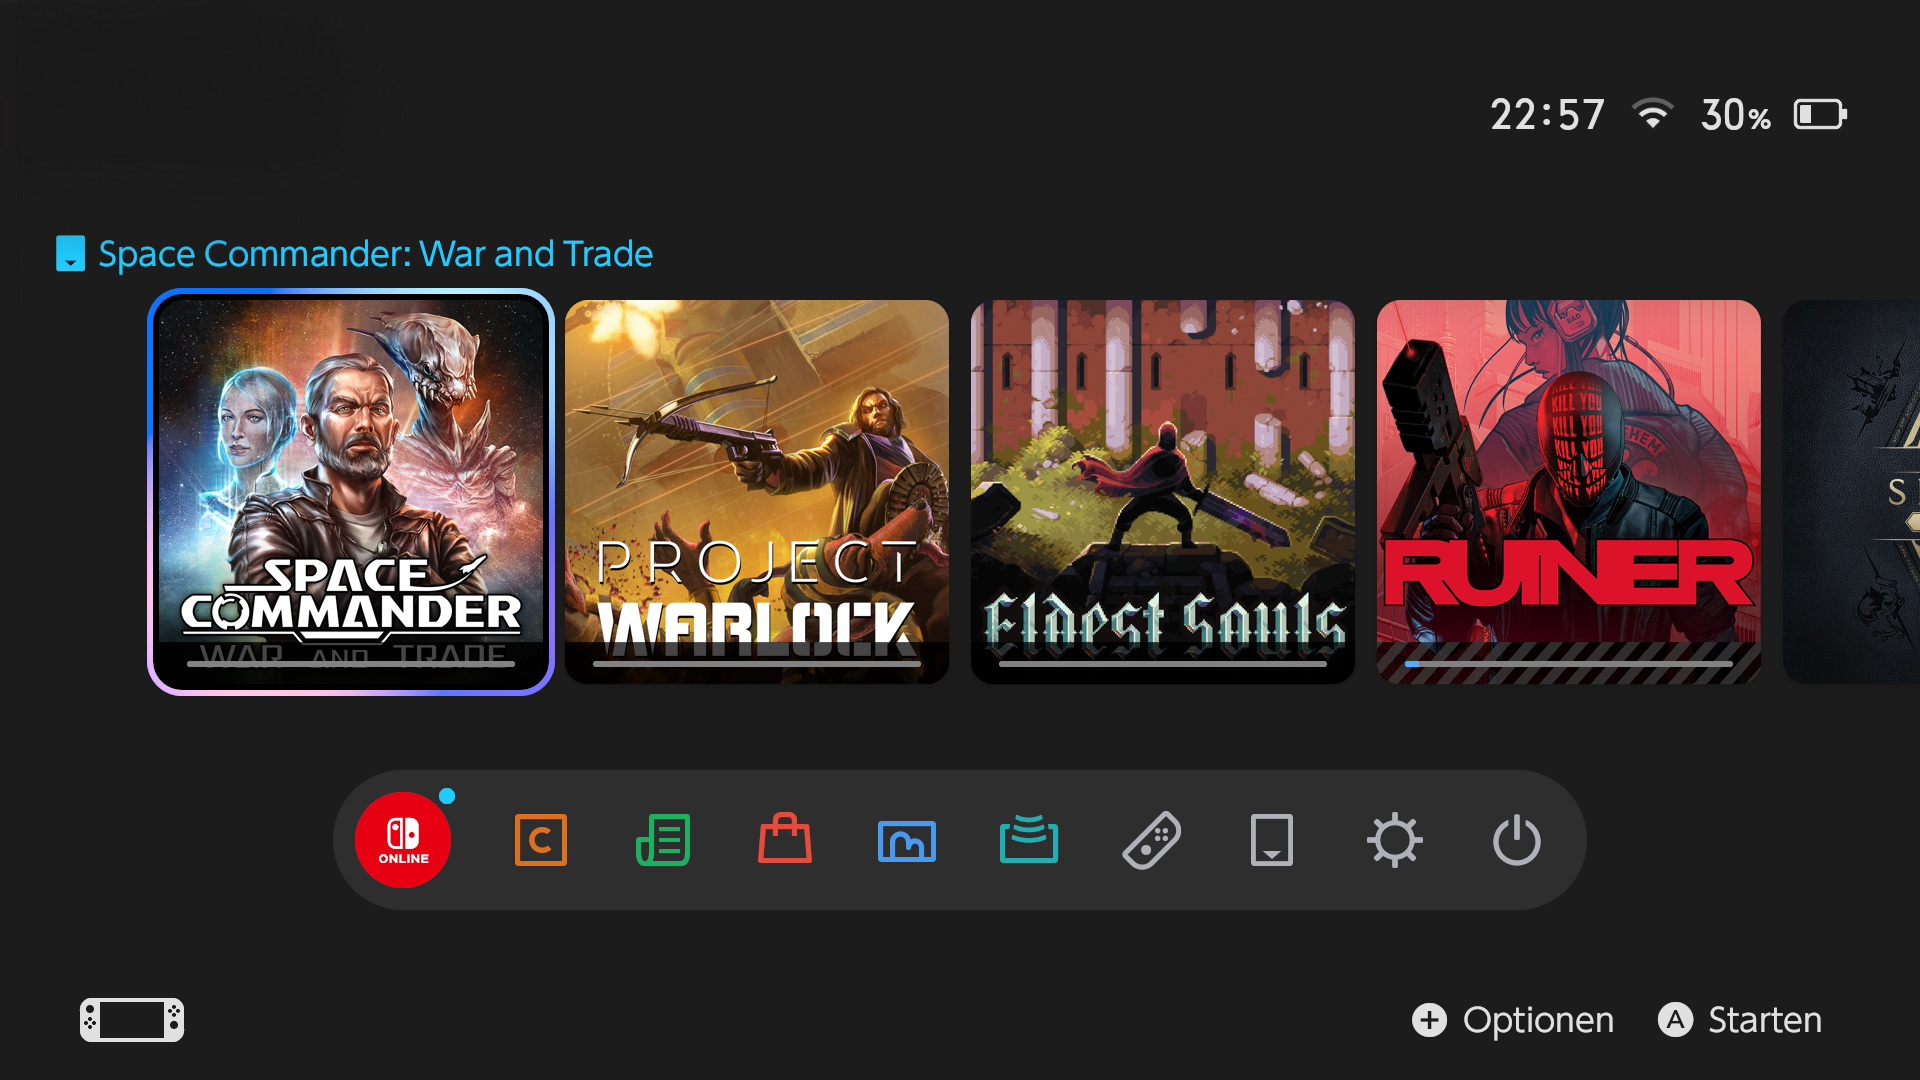This screenshot has height=1080, width=1920.
Task: Click the RUINER download progress bar
Action: point(1569,663)
